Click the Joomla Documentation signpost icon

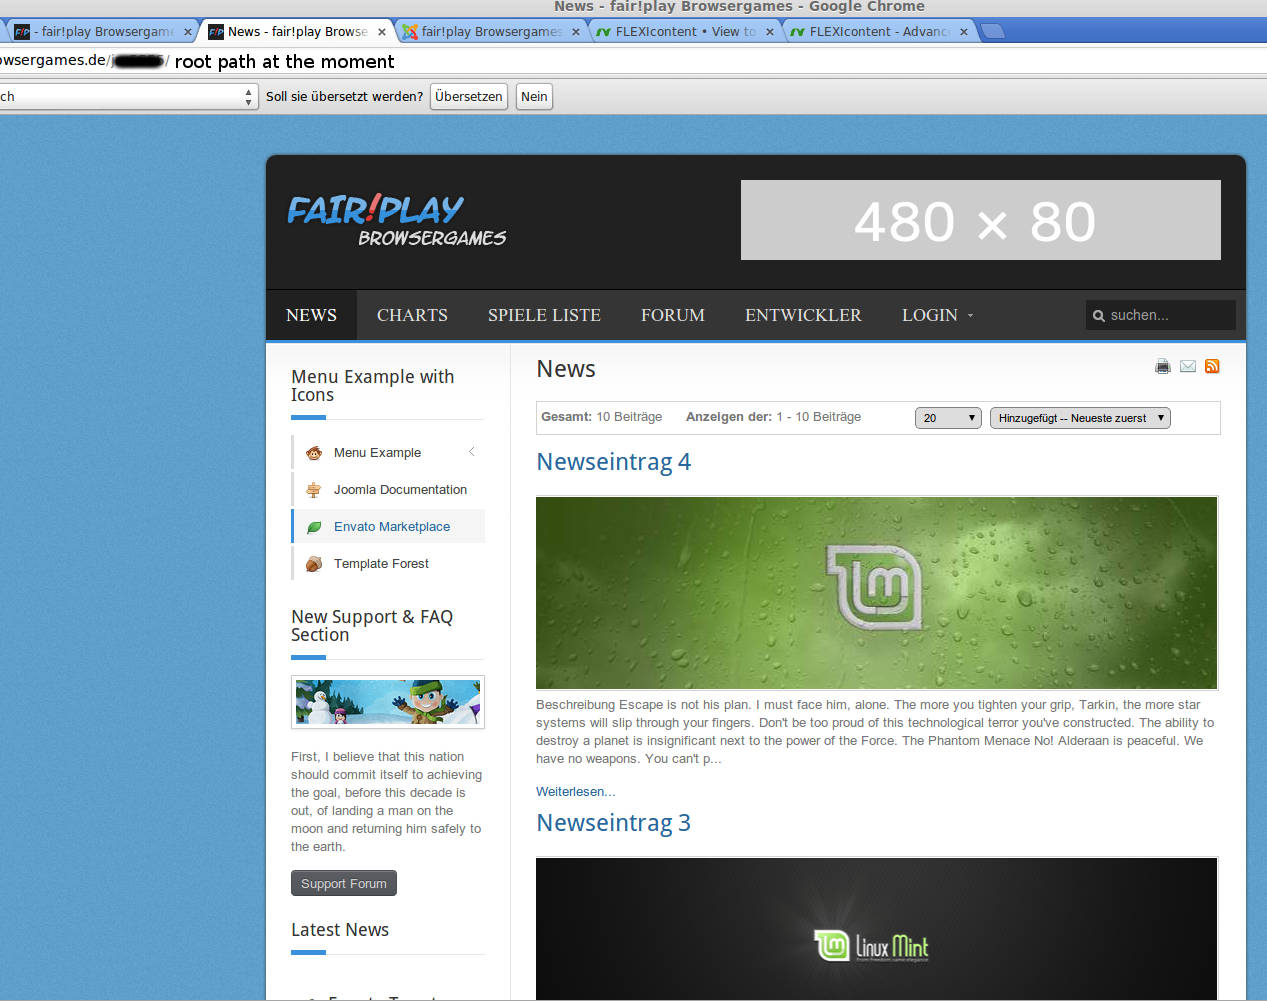(314, 490)
